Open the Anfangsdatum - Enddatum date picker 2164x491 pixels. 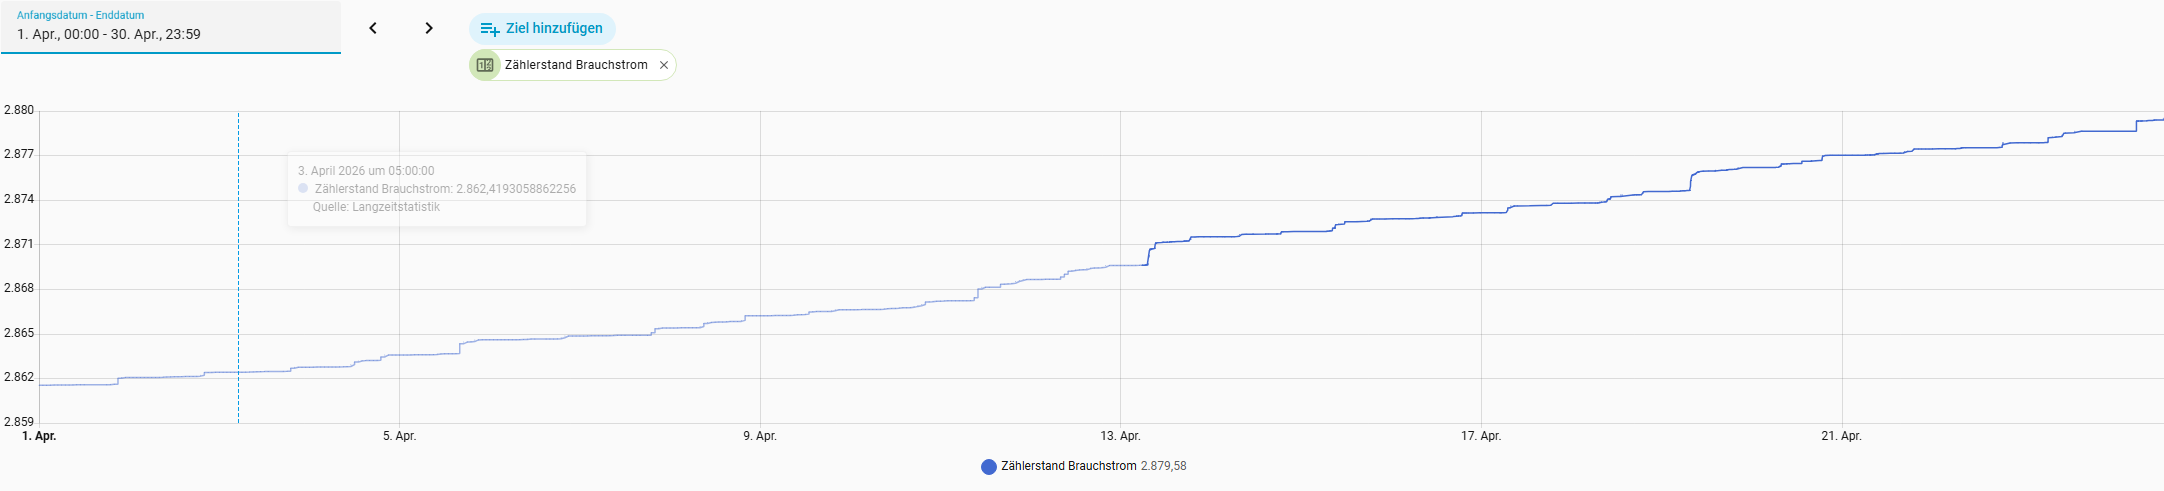click(170, 27)
